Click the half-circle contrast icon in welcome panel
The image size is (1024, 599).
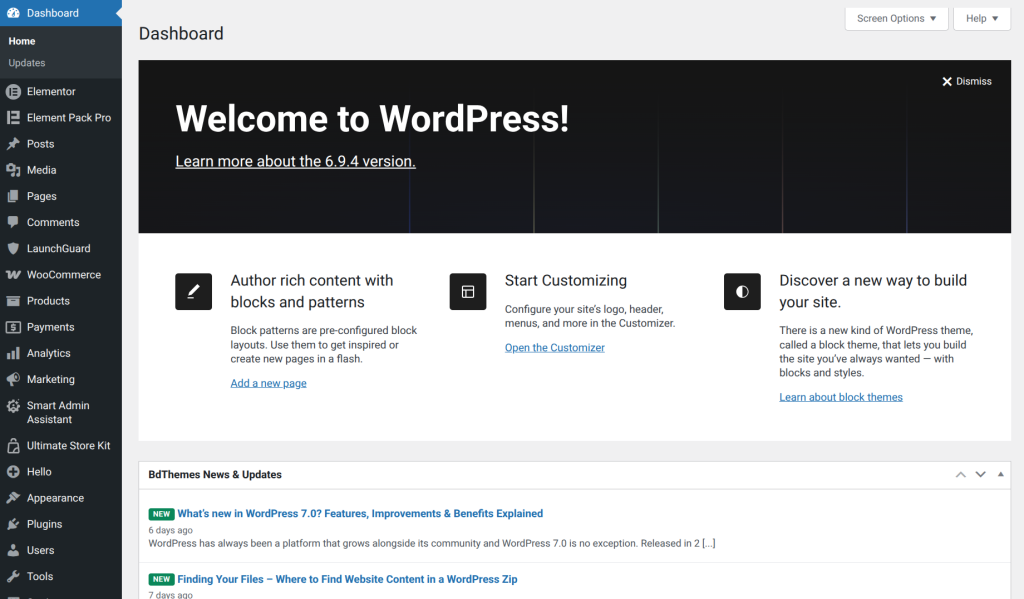[742, 291]
